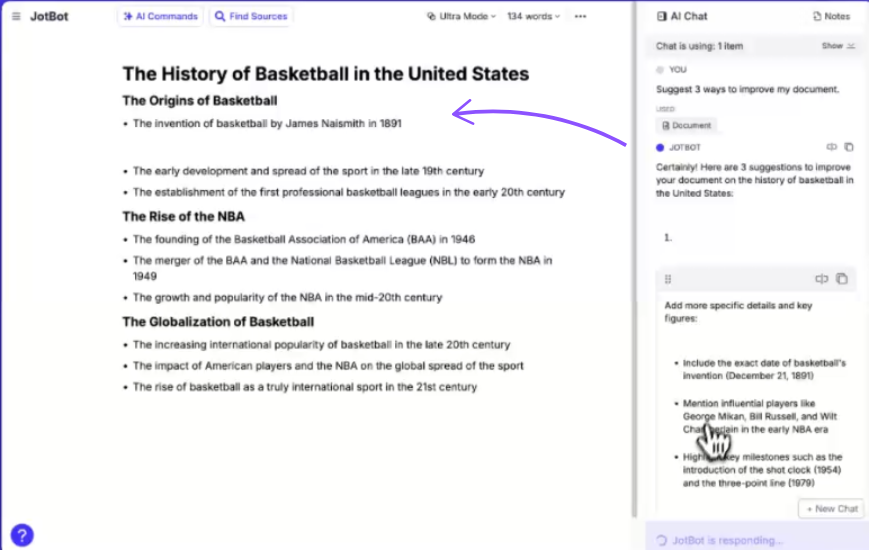Click the bullet about founding of the BAA

click(304, 240)
